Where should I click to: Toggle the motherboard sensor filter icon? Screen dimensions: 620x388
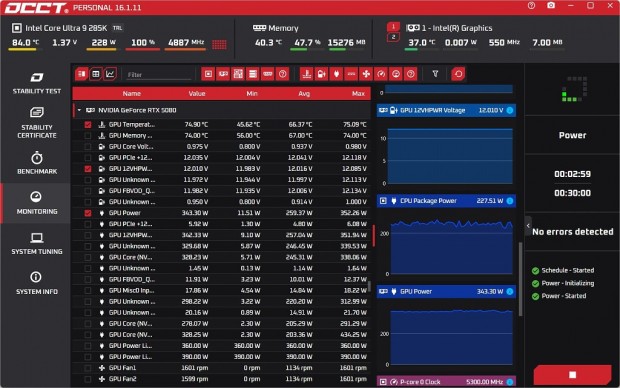pyautogui.click(x=238, y=74)
